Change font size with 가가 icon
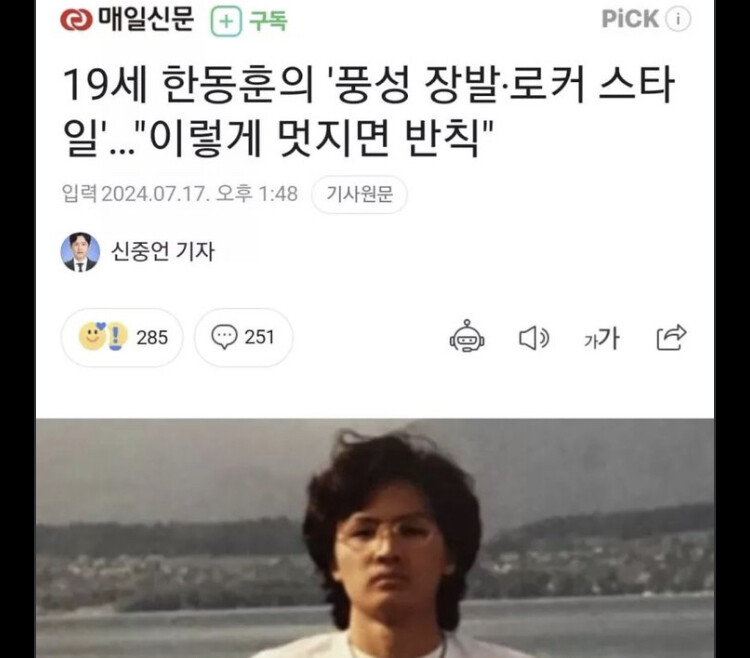The image size is (750, 658). point(601,338)
